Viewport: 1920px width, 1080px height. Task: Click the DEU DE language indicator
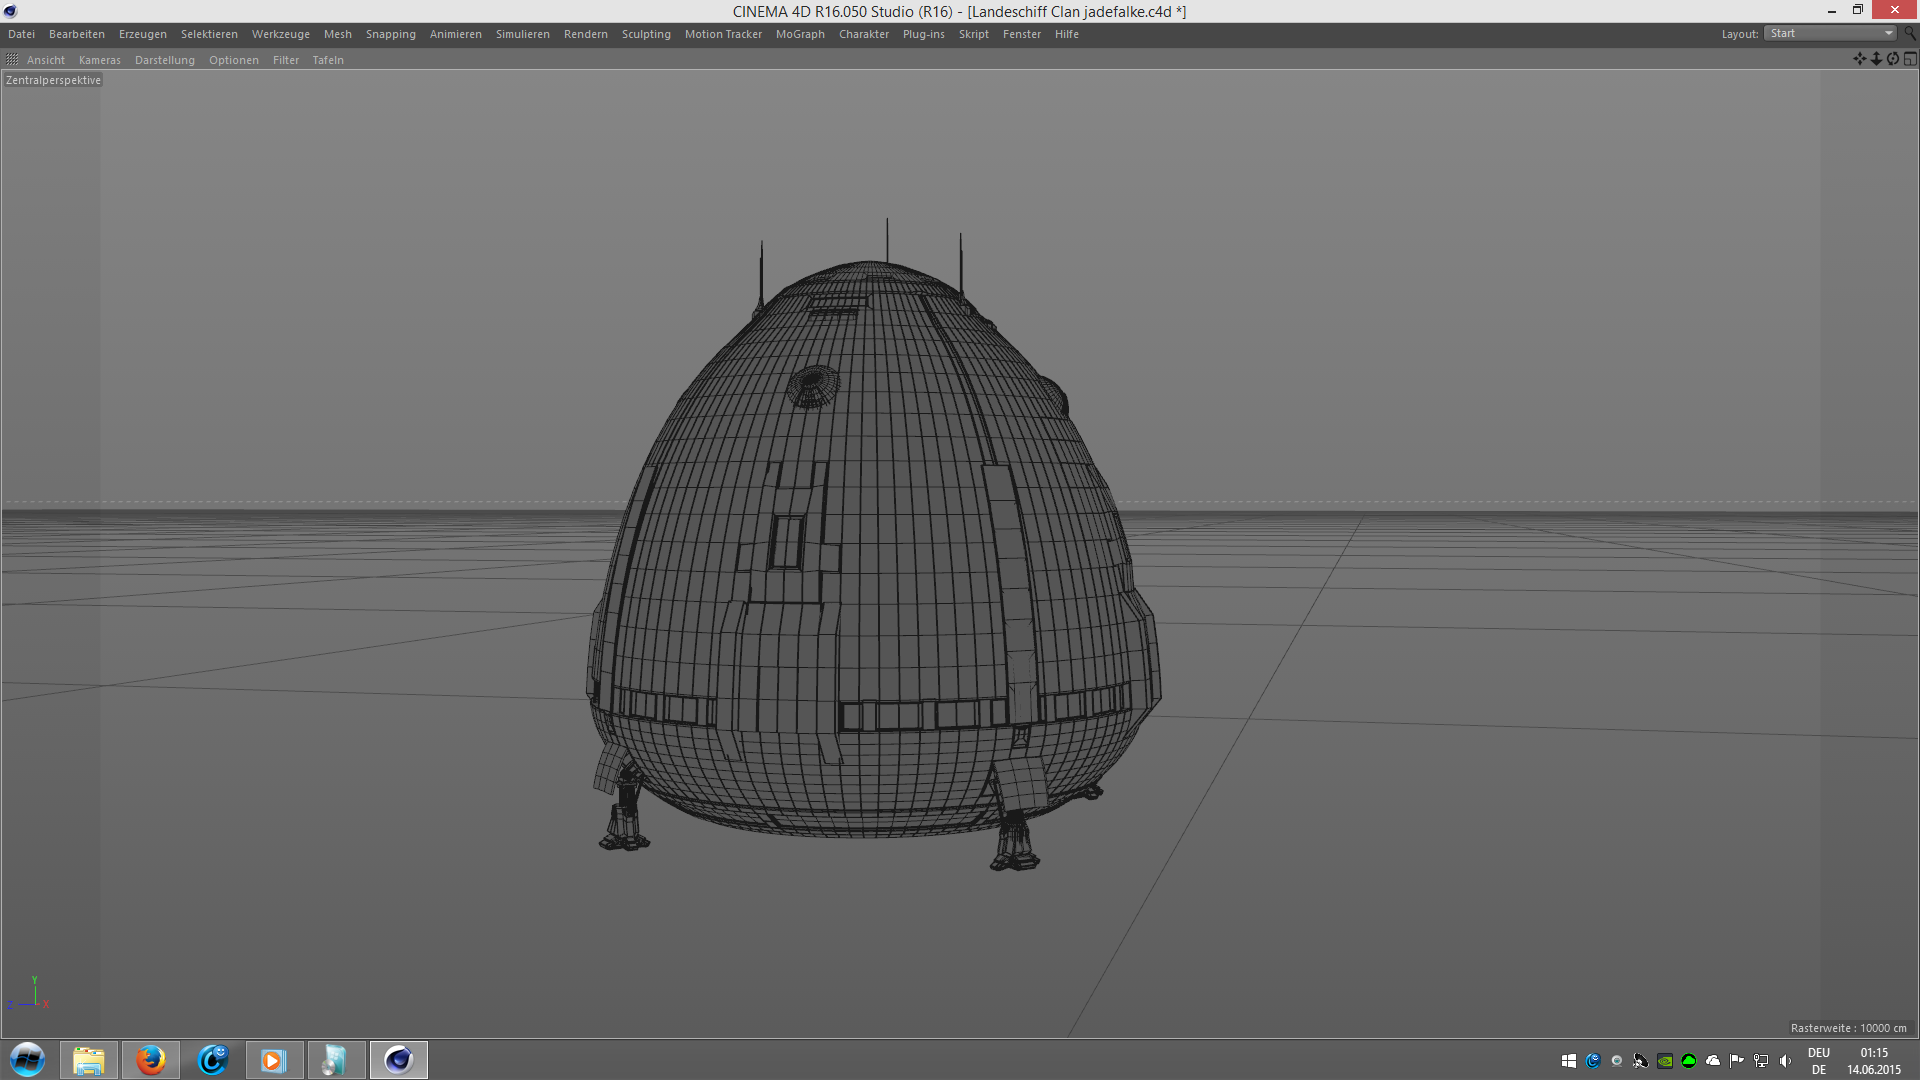pos(1819,1061)
